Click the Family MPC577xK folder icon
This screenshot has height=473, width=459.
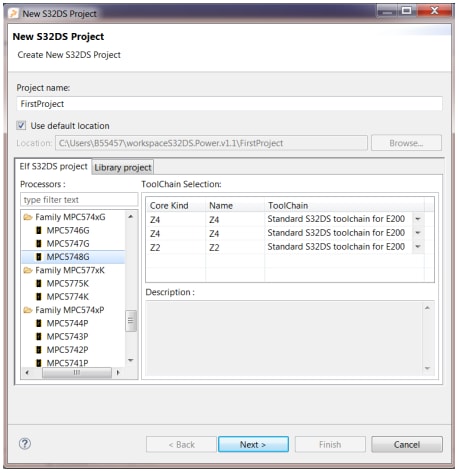click(28, 270)
